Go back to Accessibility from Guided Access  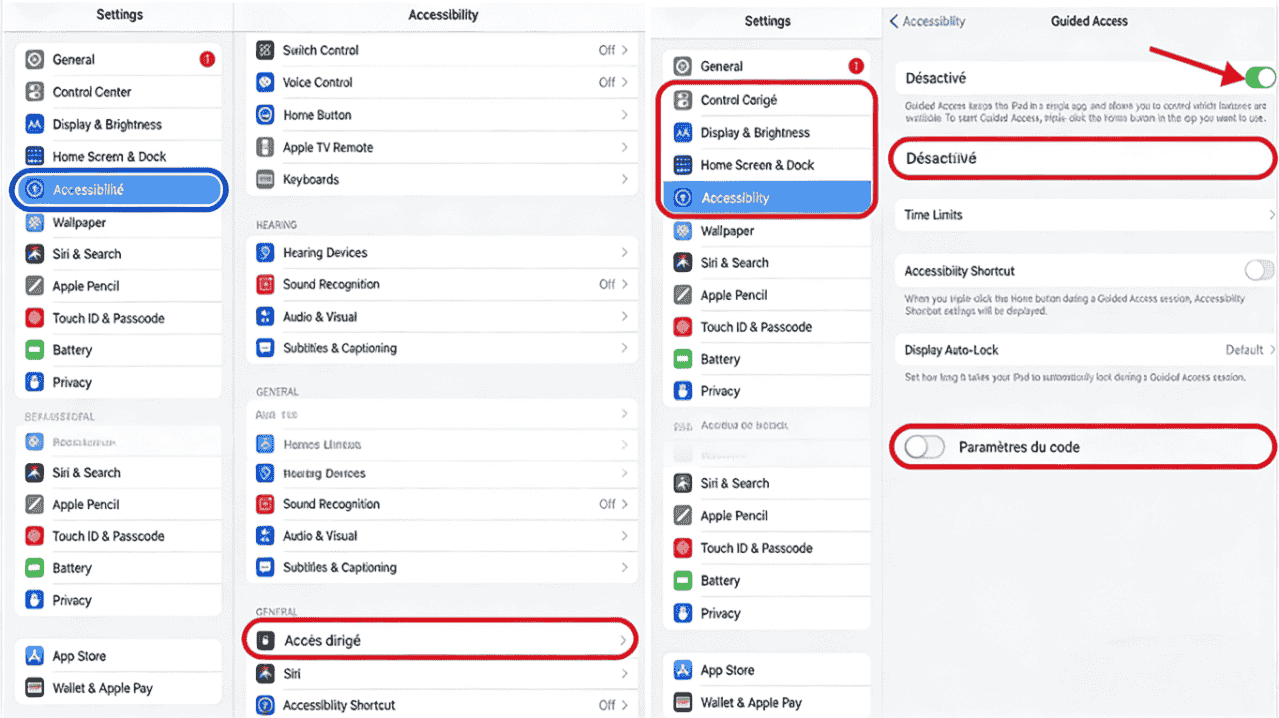click(x=928, y=21)
